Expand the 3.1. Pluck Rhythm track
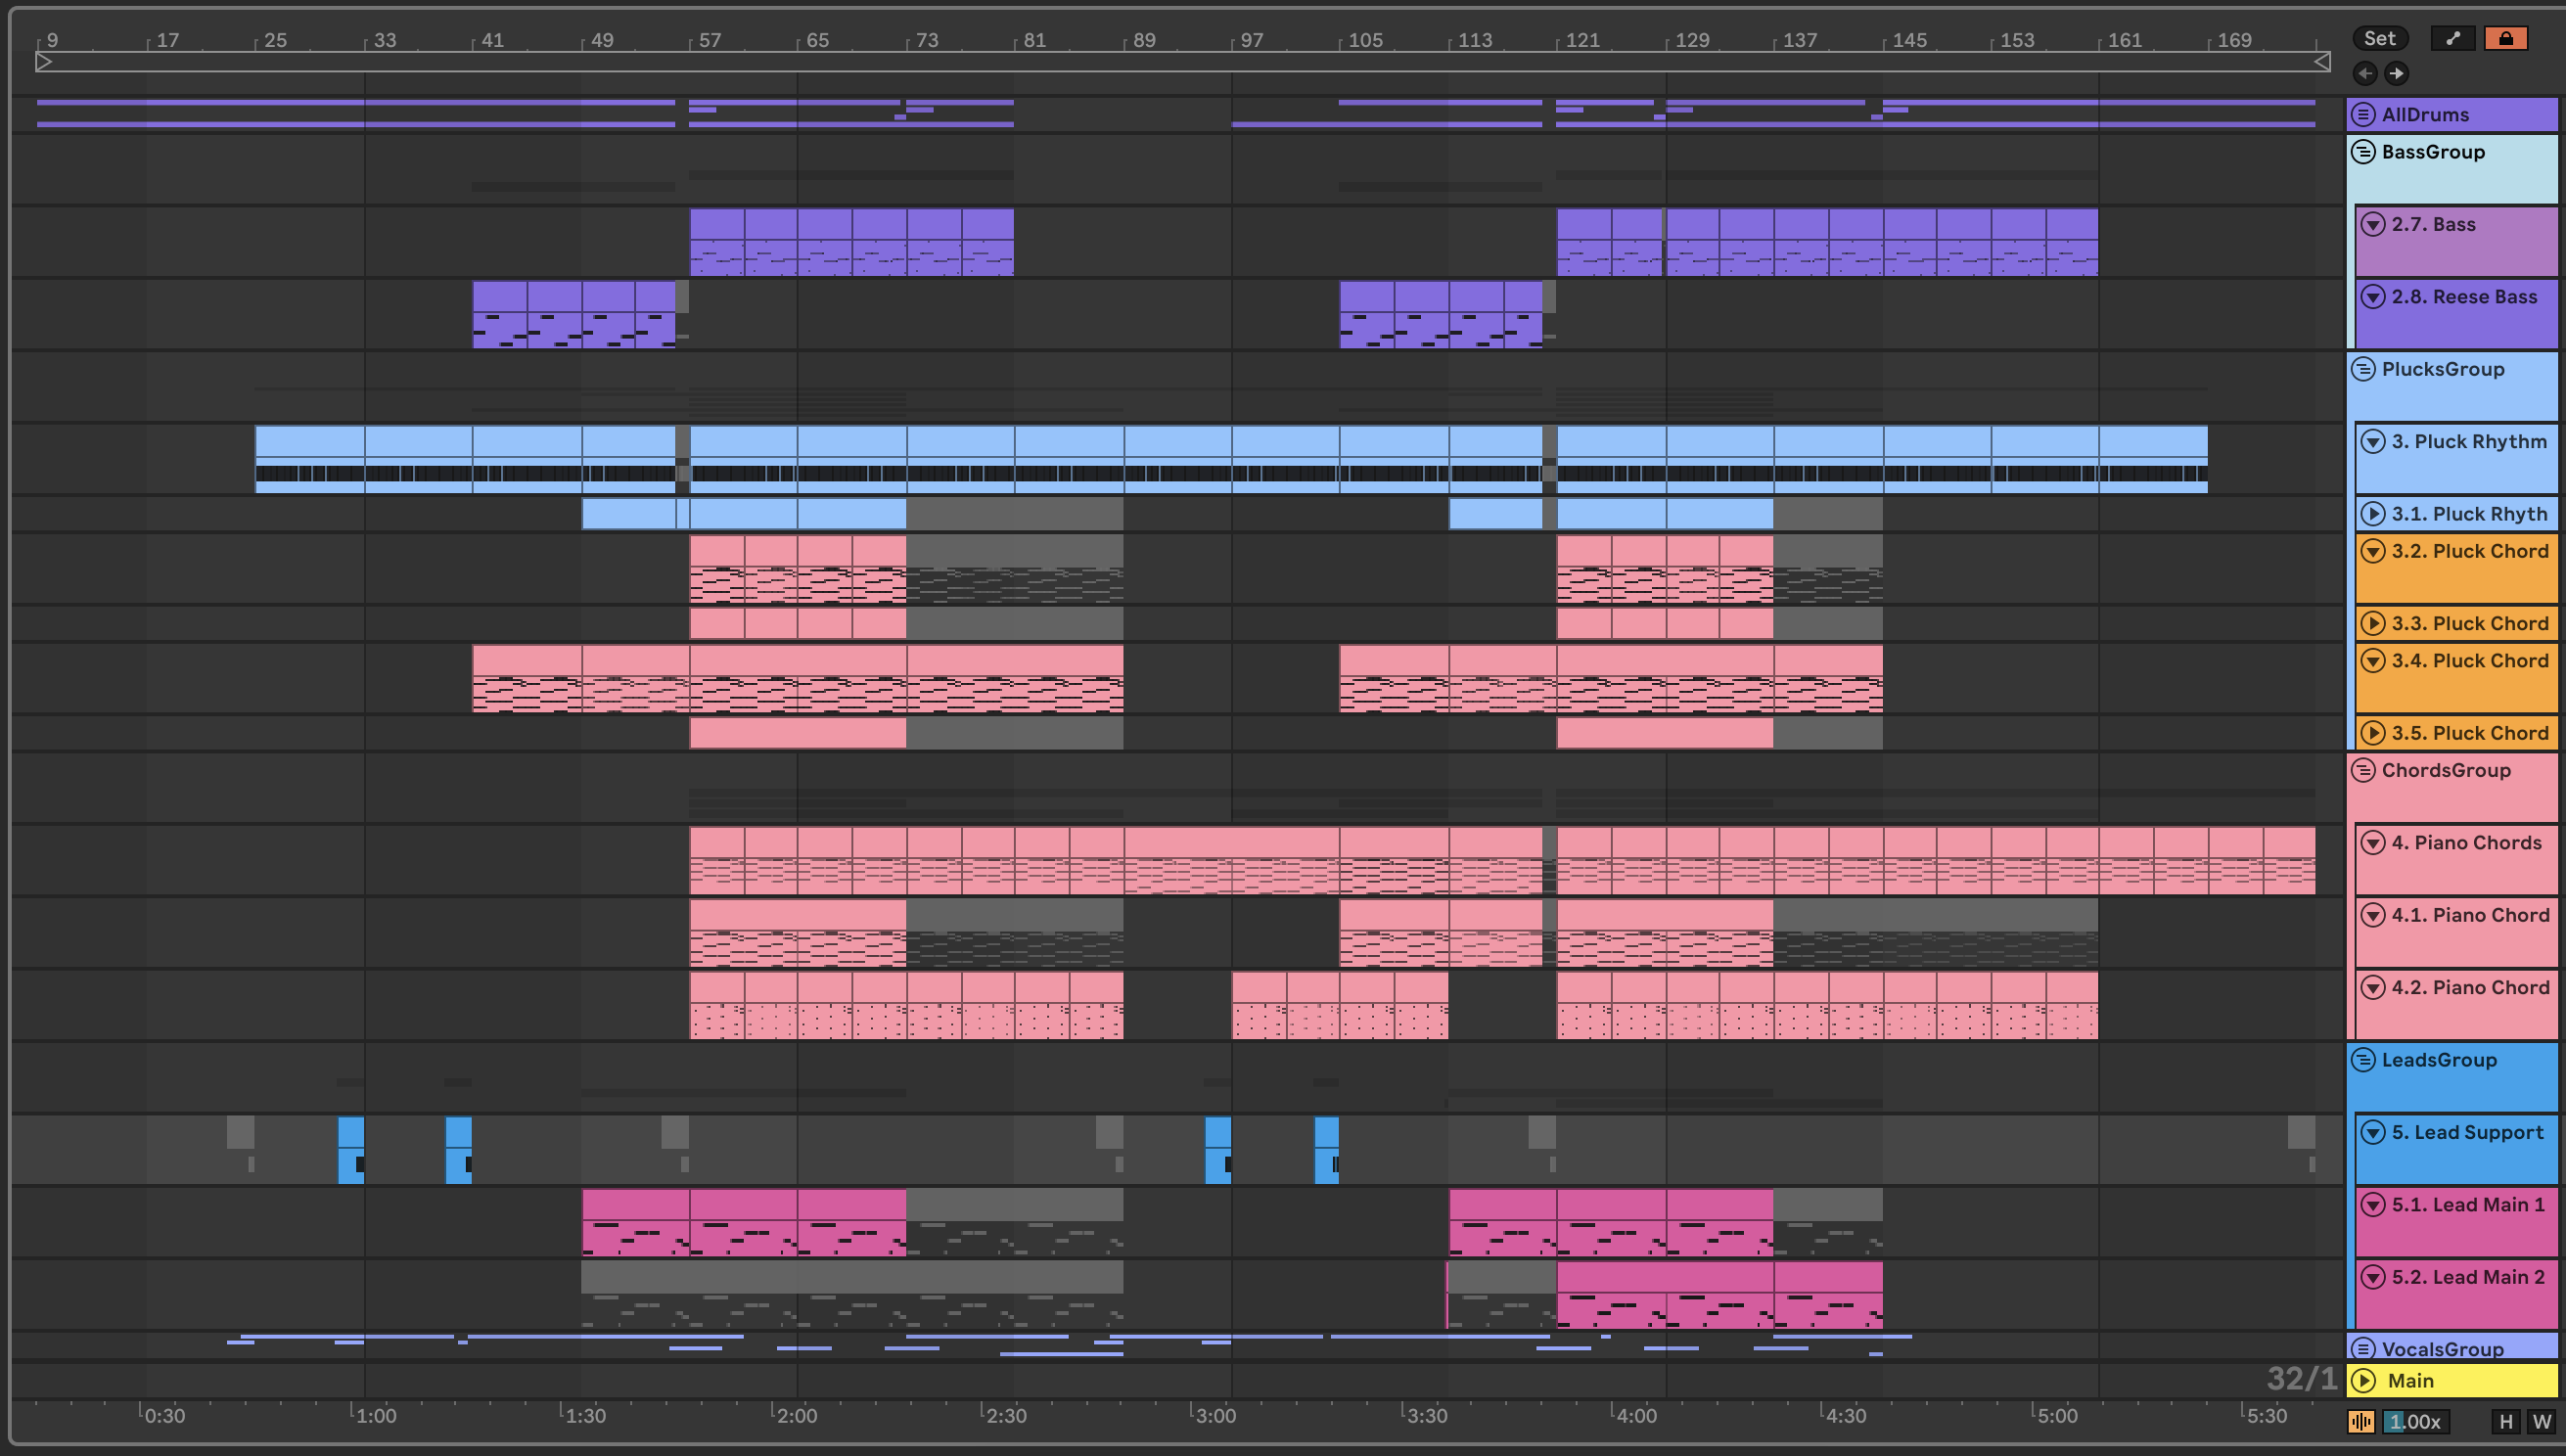 [x=2373, y=514]
